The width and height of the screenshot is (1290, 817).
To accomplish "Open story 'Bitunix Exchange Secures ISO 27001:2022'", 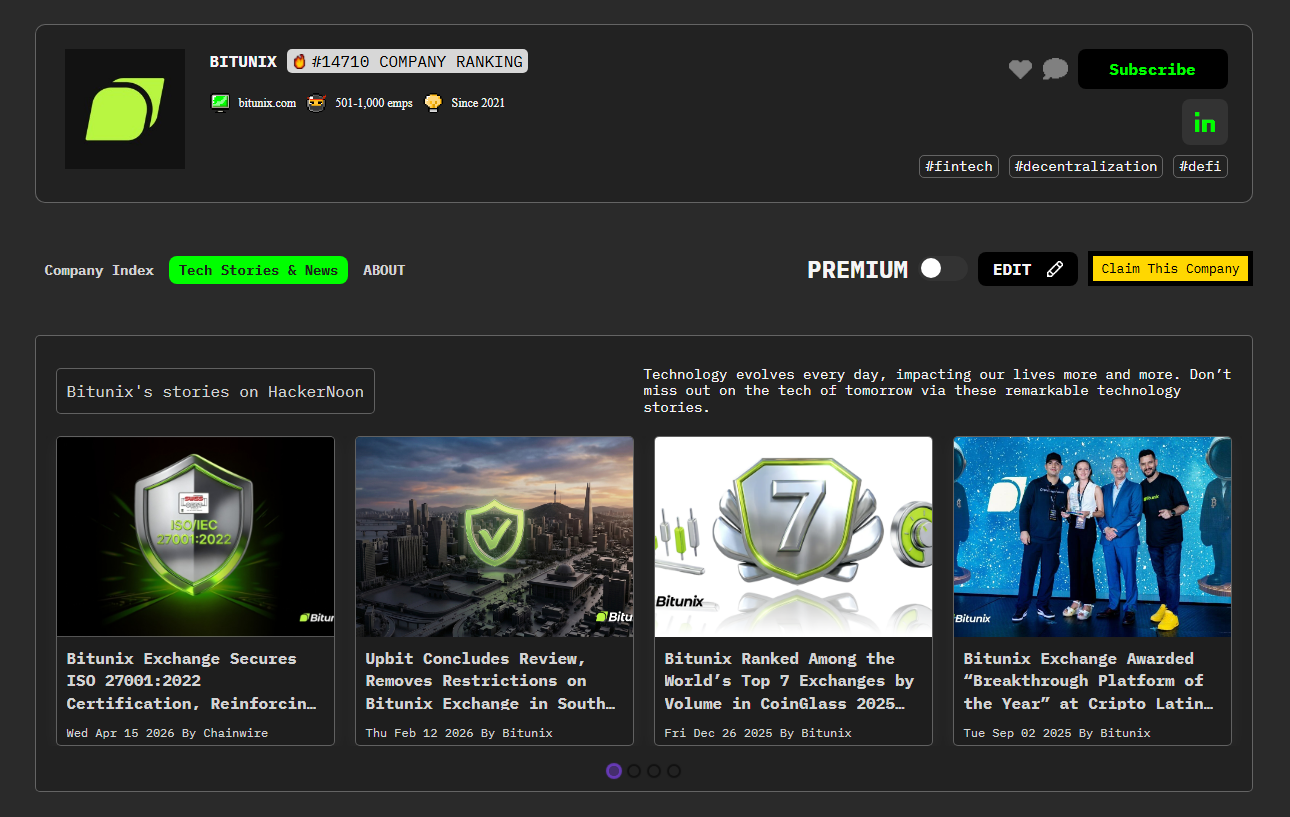I will (x=192, y=681).
